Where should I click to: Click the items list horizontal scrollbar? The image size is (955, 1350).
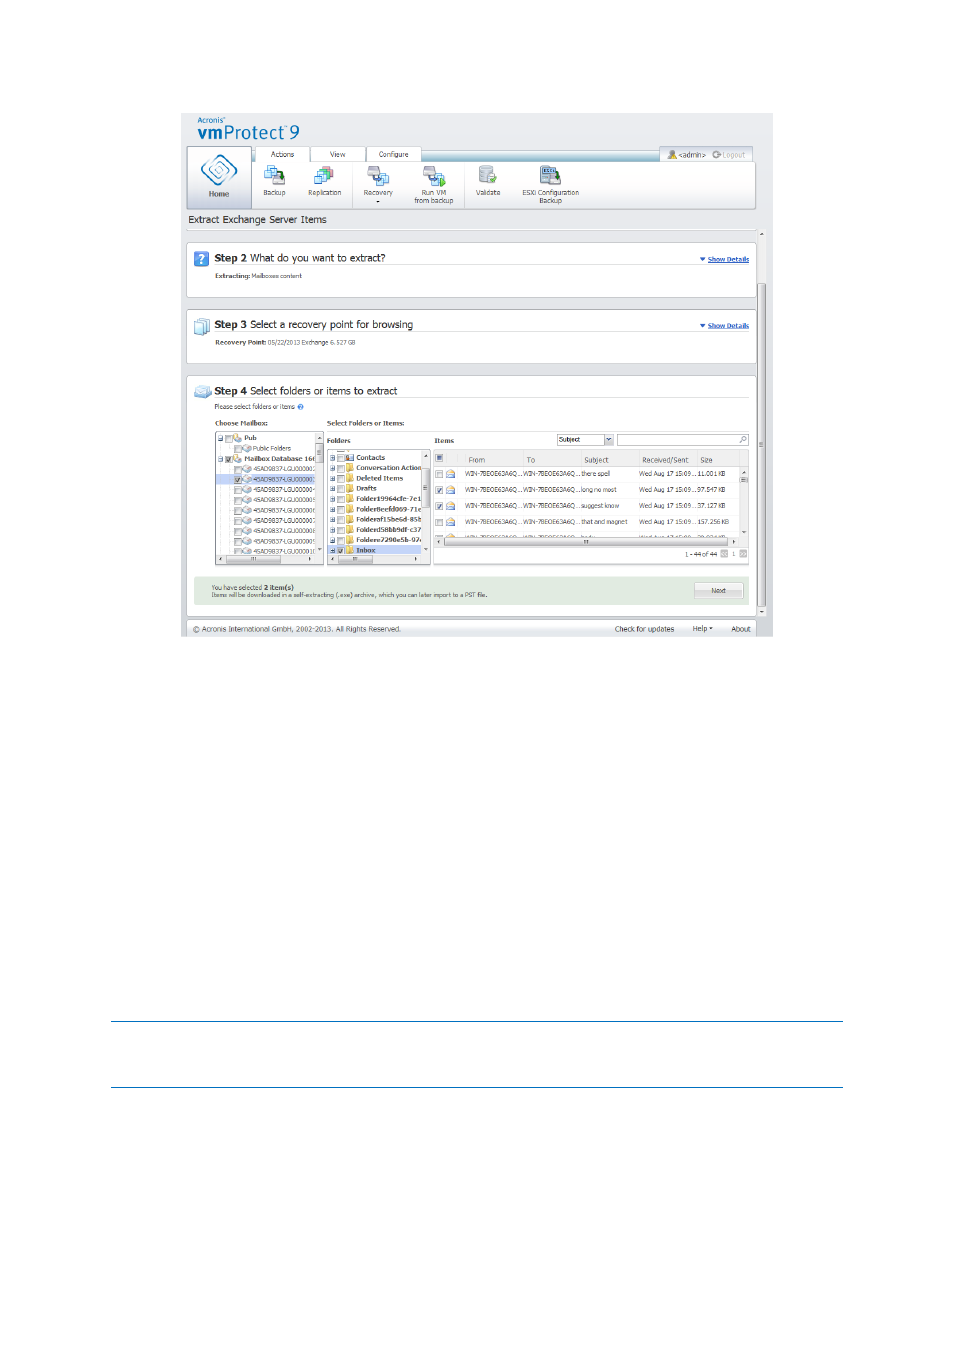click(586, 542)
